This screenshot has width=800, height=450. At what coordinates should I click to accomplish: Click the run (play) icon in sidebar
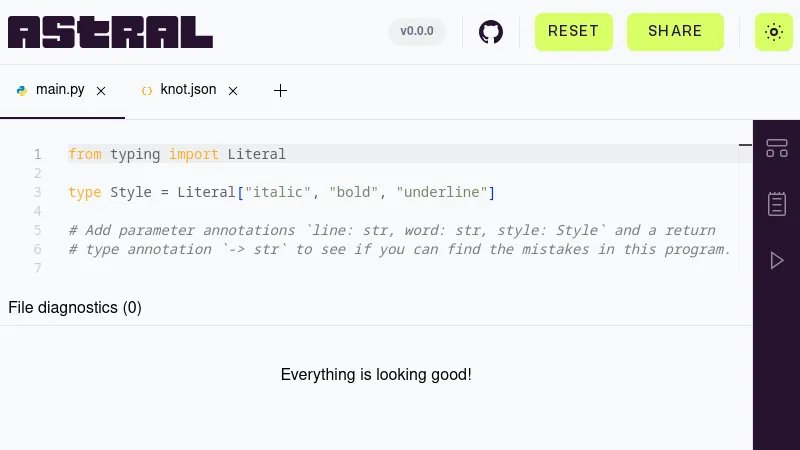777,260
